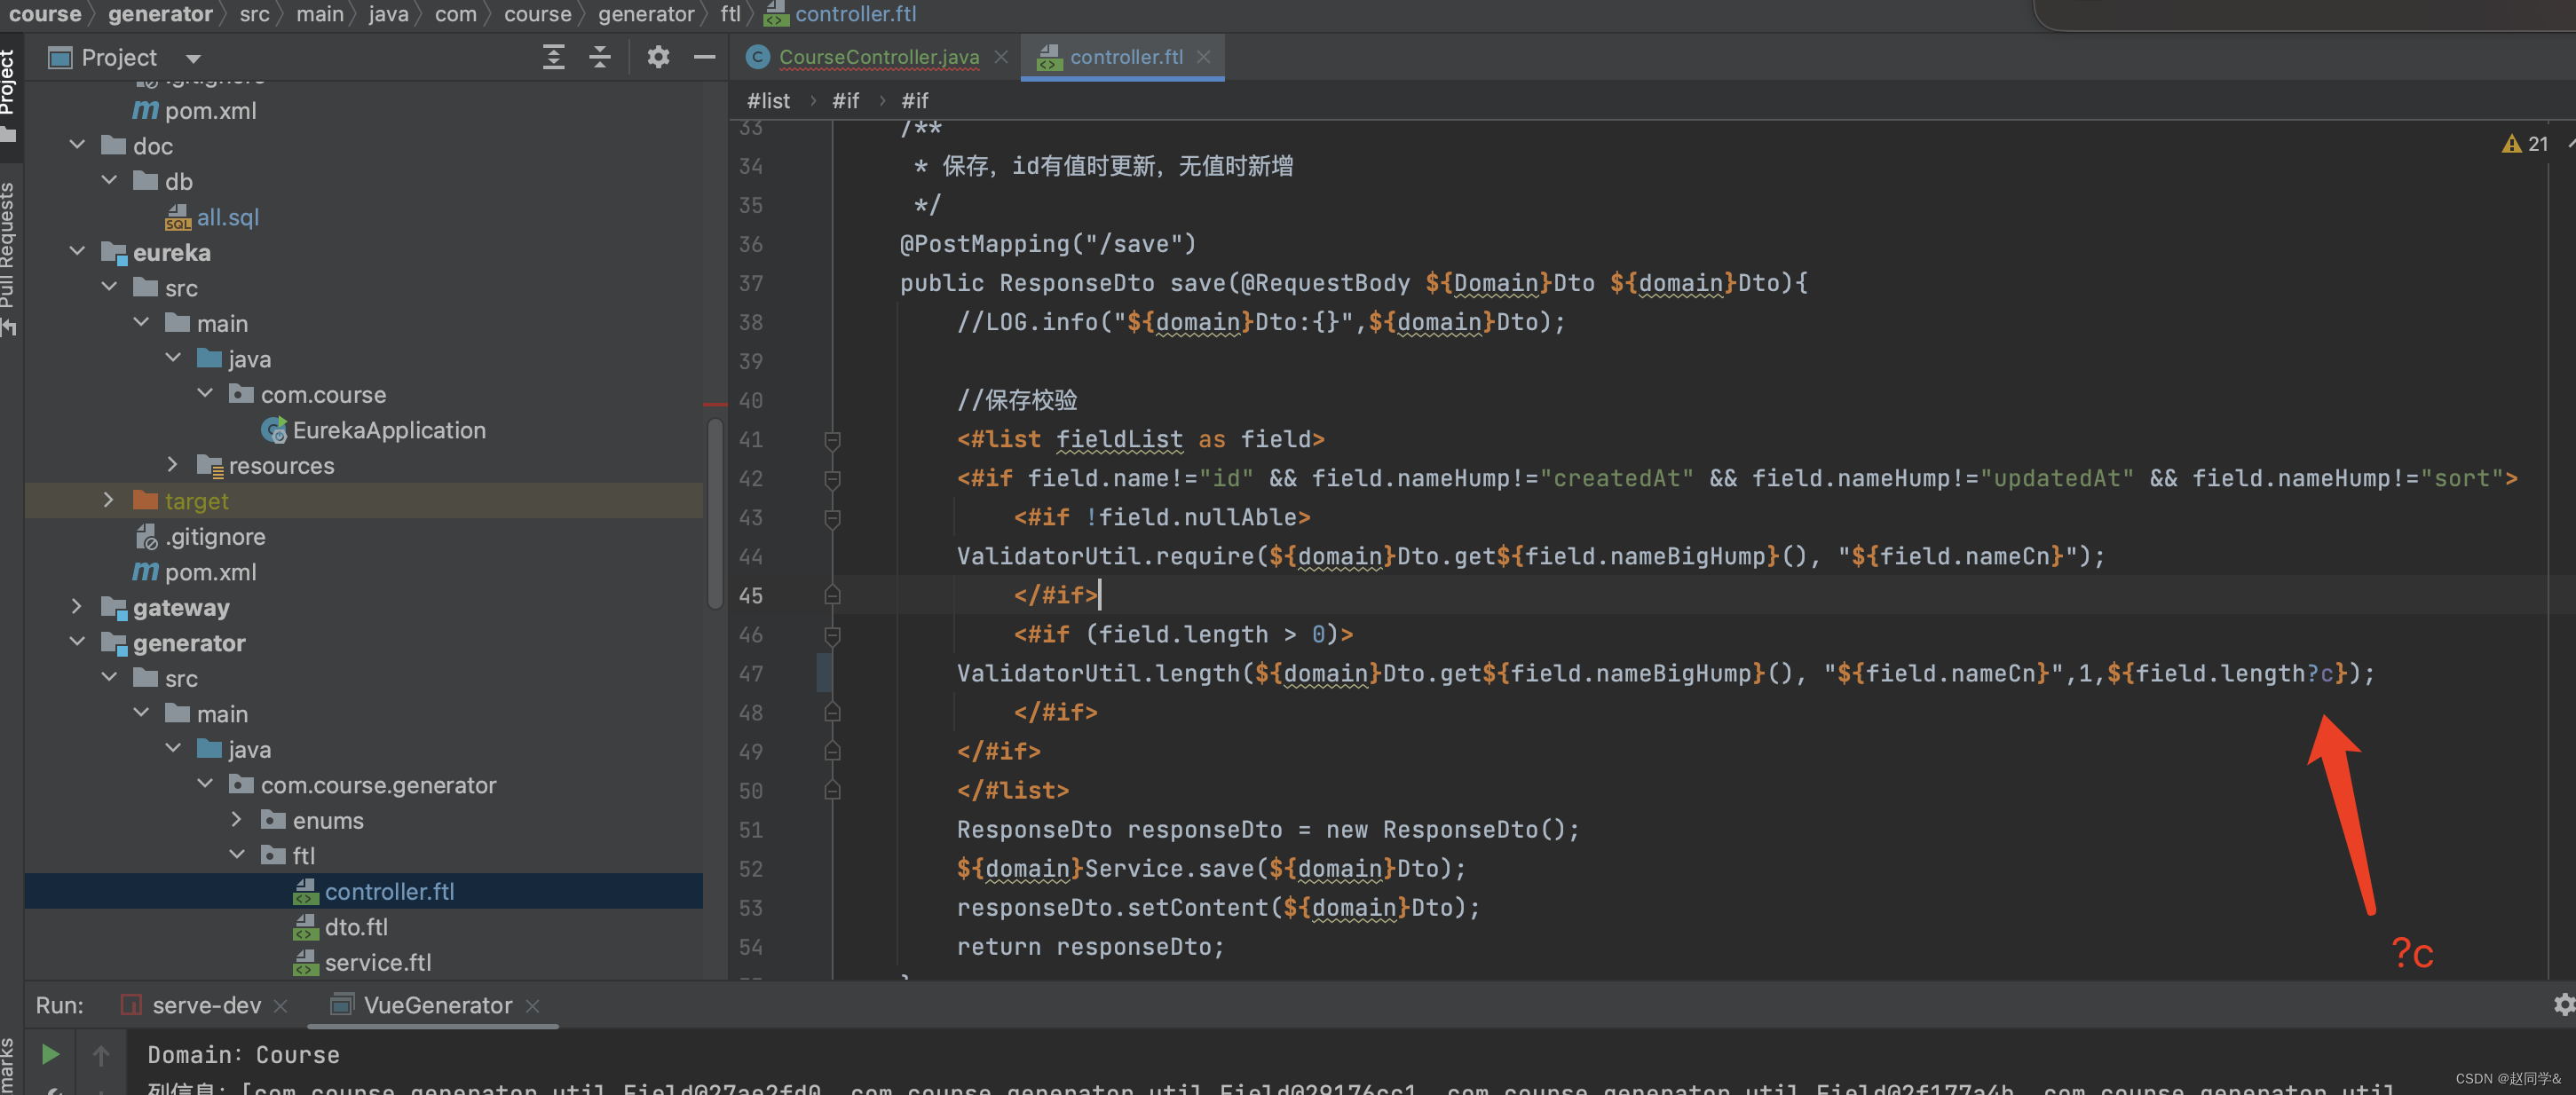Click the Collapse All icon in Project panel

(600, 57)
